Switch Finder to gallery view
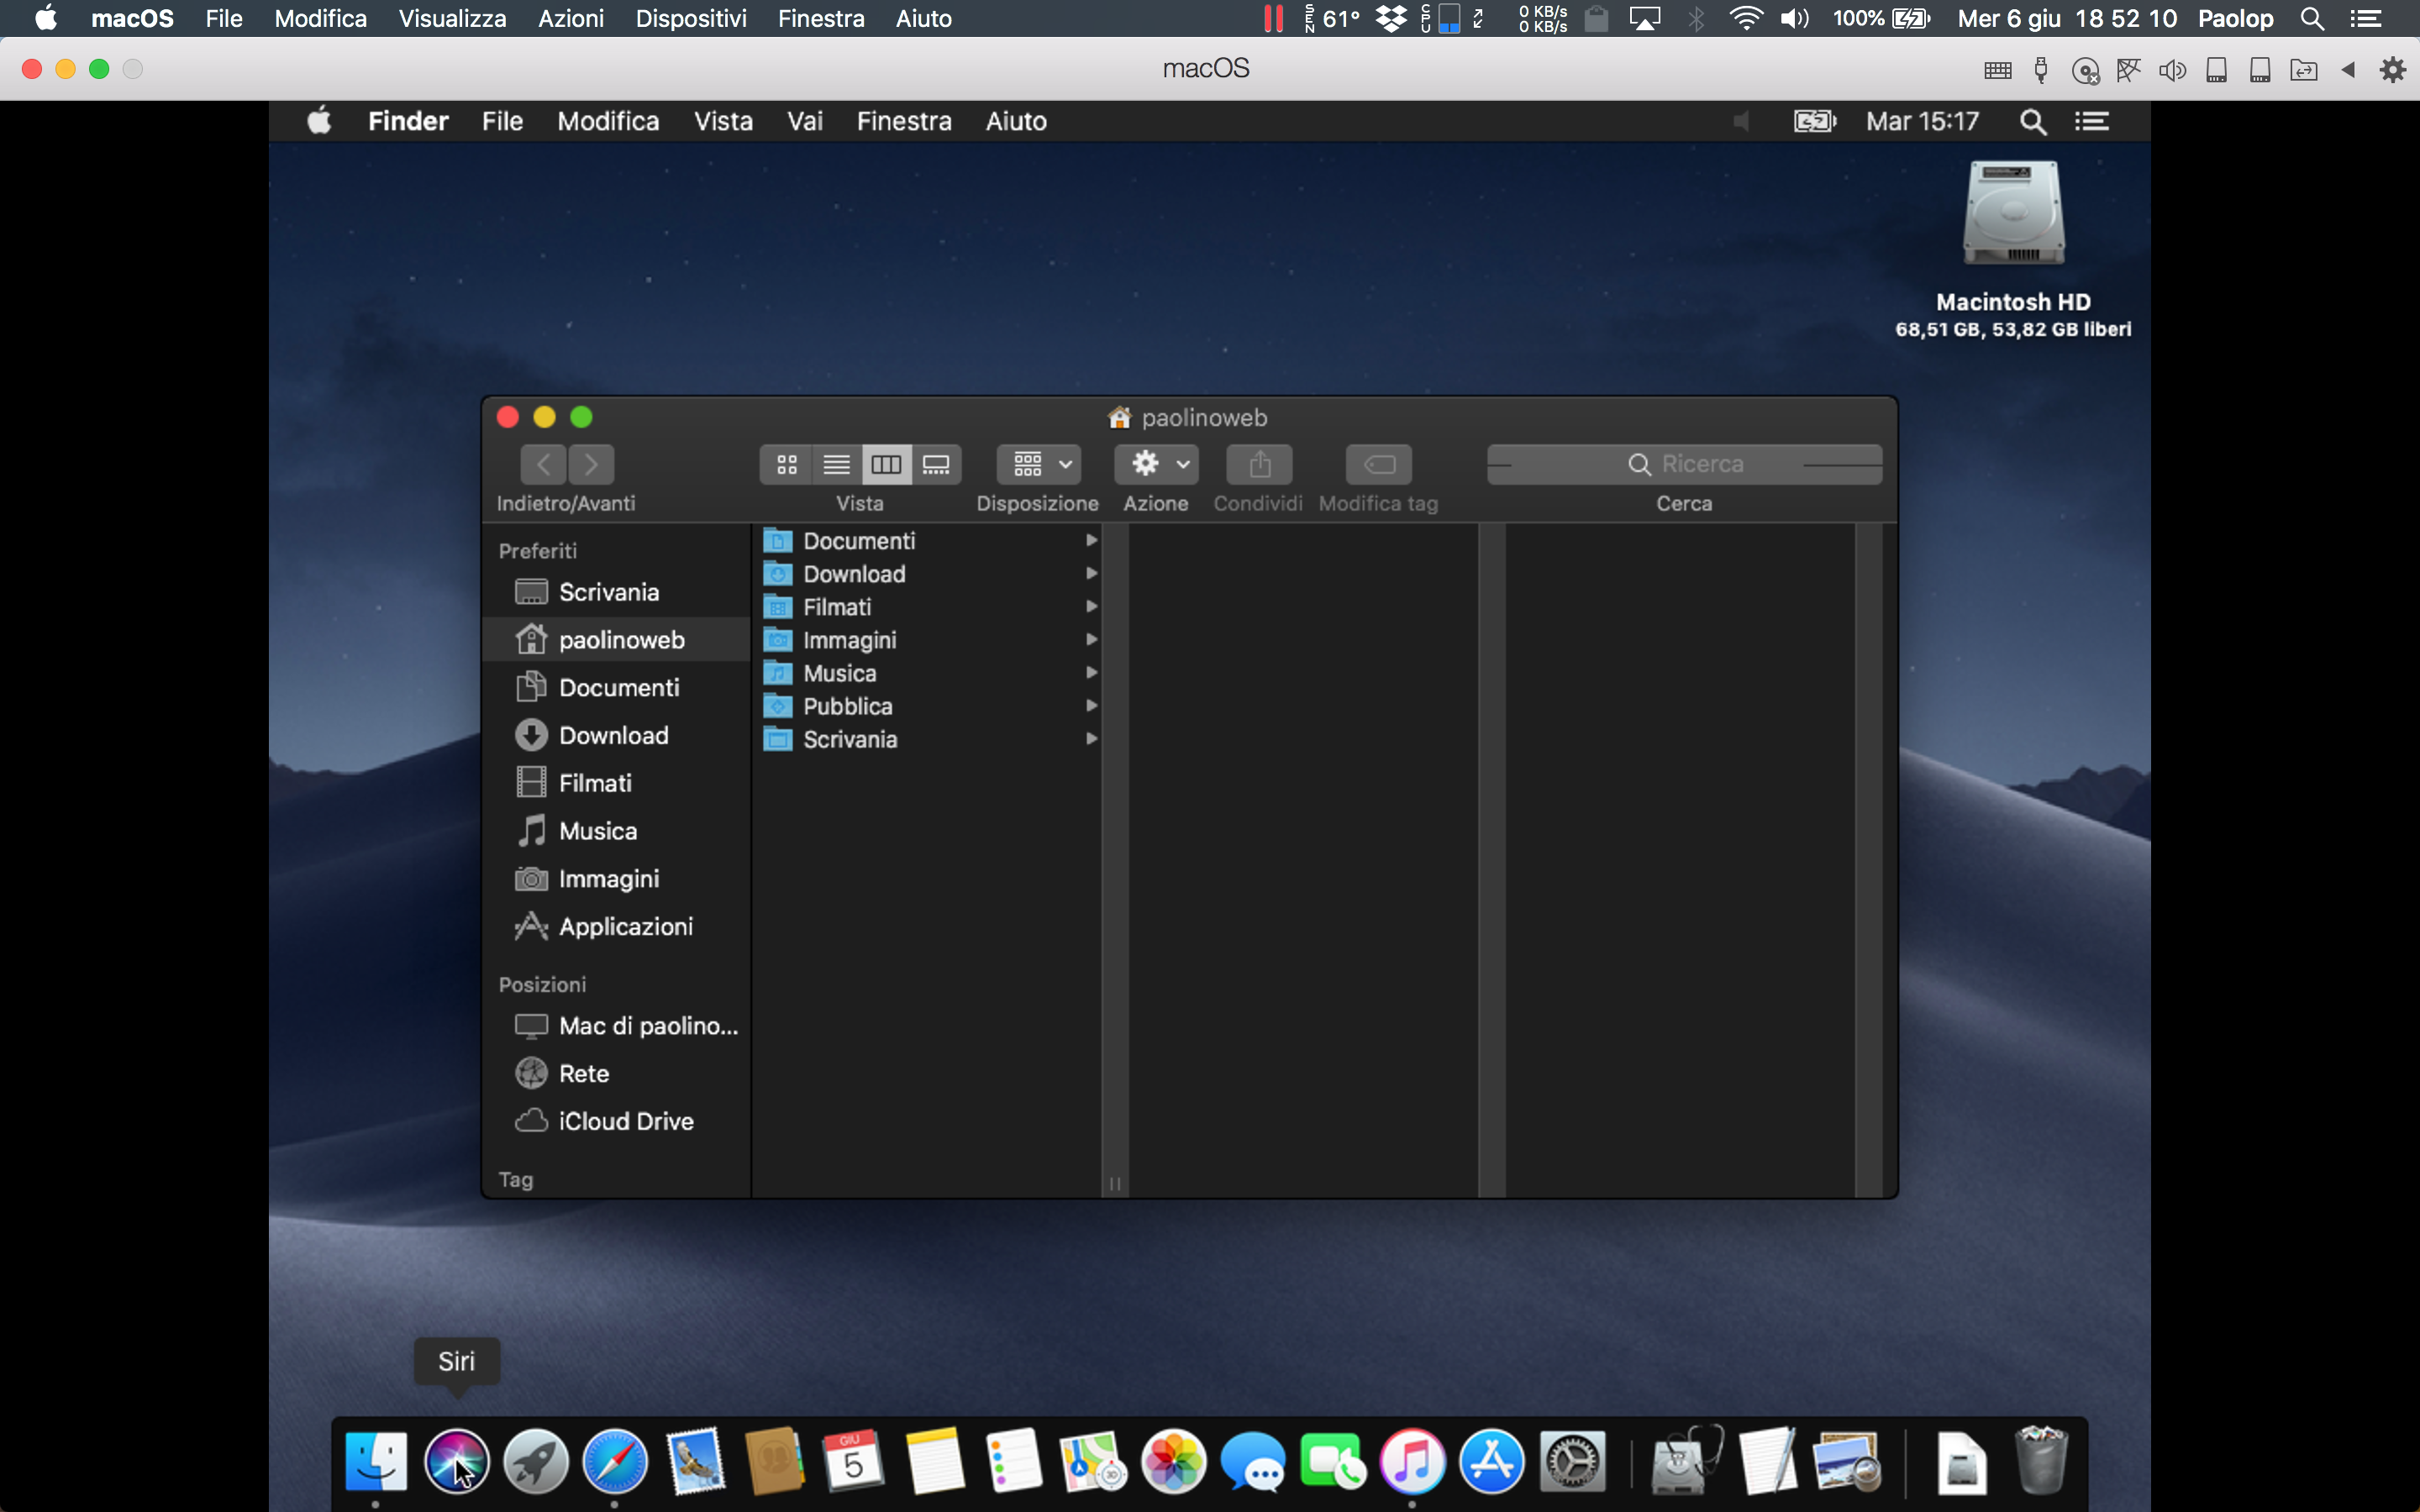The width and height of the screenshot is (2420, 1512). pos(936,464)
